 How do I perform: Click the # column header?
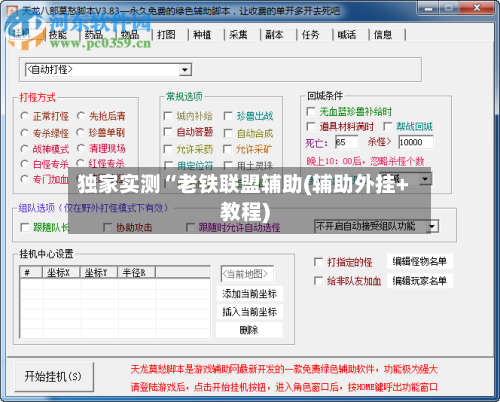[x=31, y=272]
